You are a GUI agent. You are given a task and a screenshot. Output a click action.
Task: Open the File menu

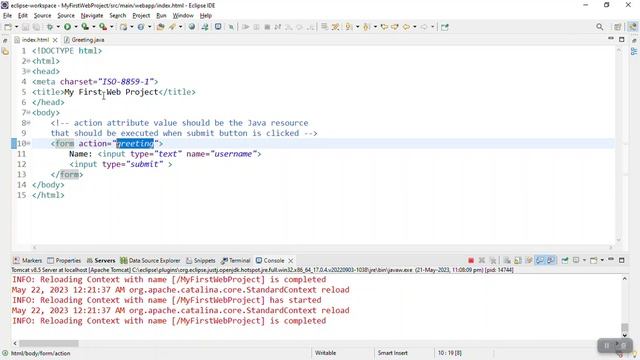7,16
